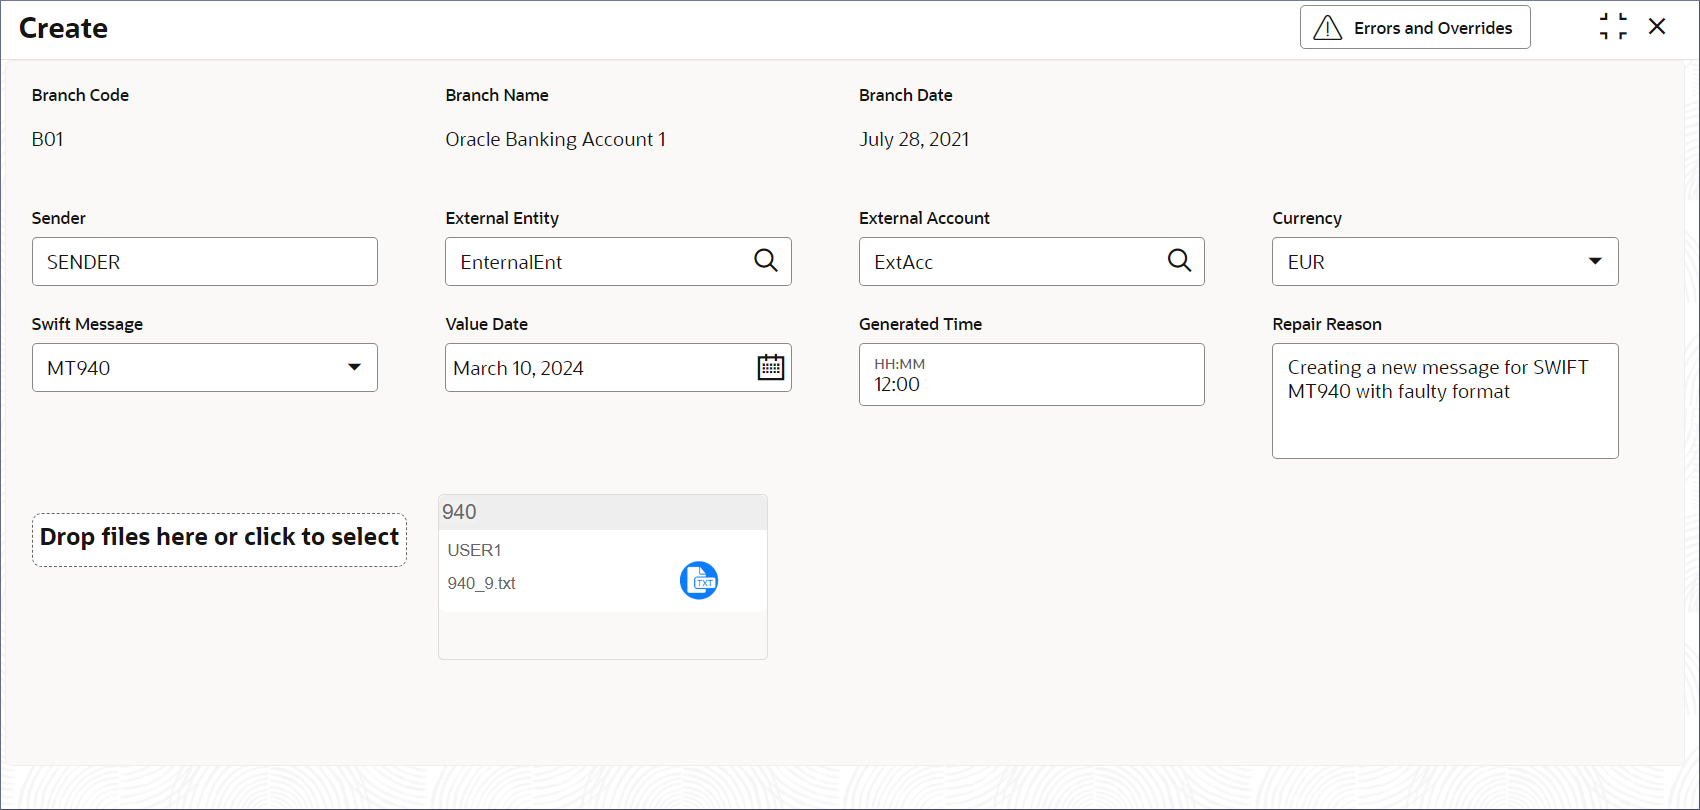Open the Errors and Overrides panel
Screen dimensions: 1700x810
[1415, 27]
